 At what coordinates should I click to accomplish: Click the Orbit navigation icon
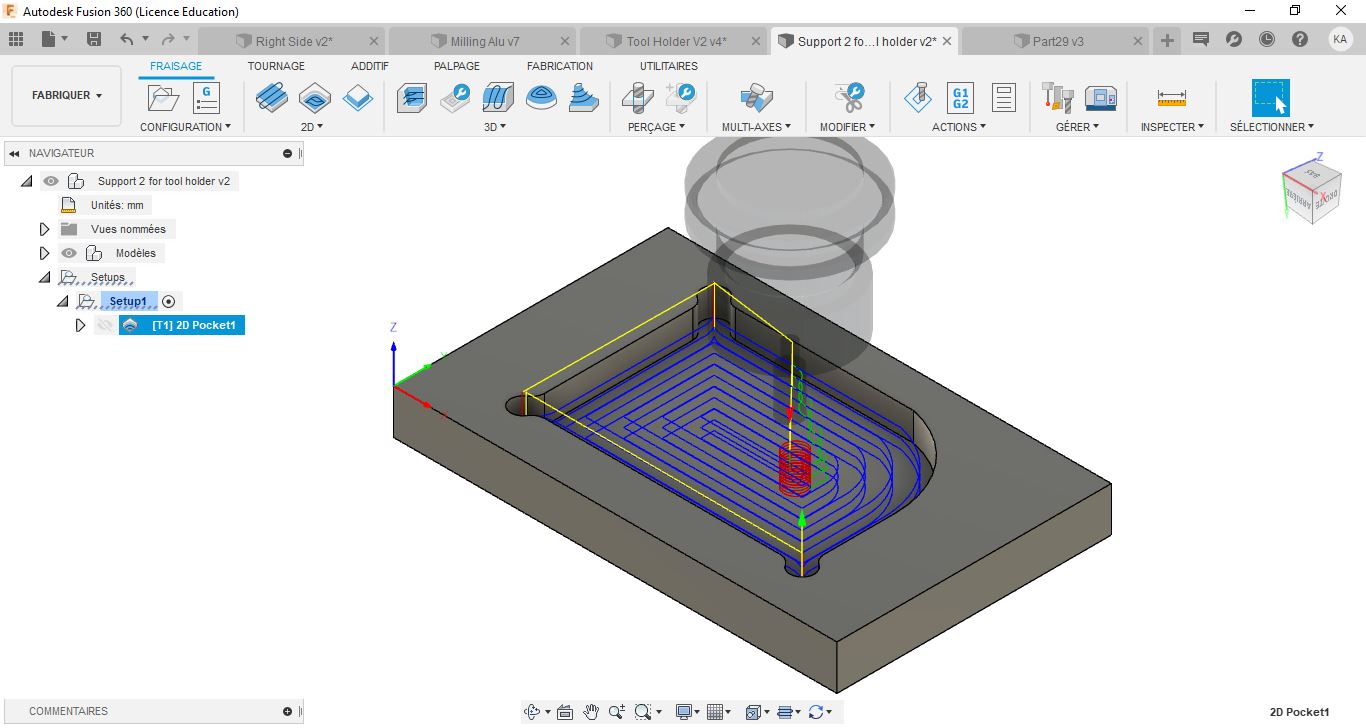pos(533,712)
